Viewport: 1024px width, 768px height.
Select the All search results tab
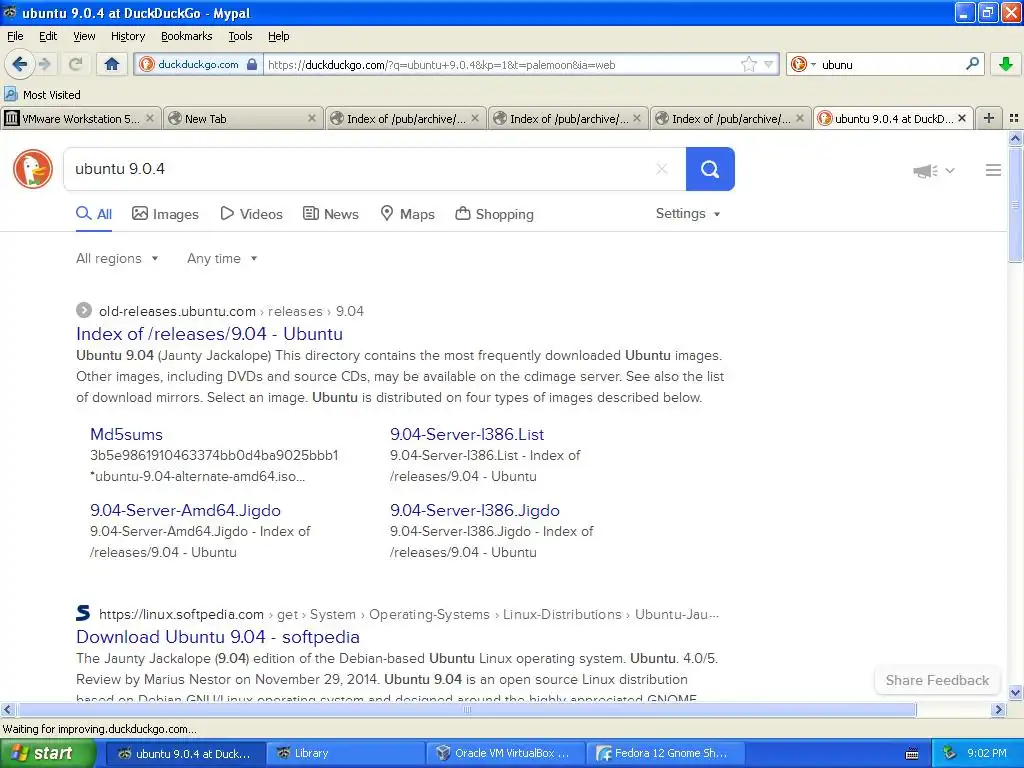[94, 214]
